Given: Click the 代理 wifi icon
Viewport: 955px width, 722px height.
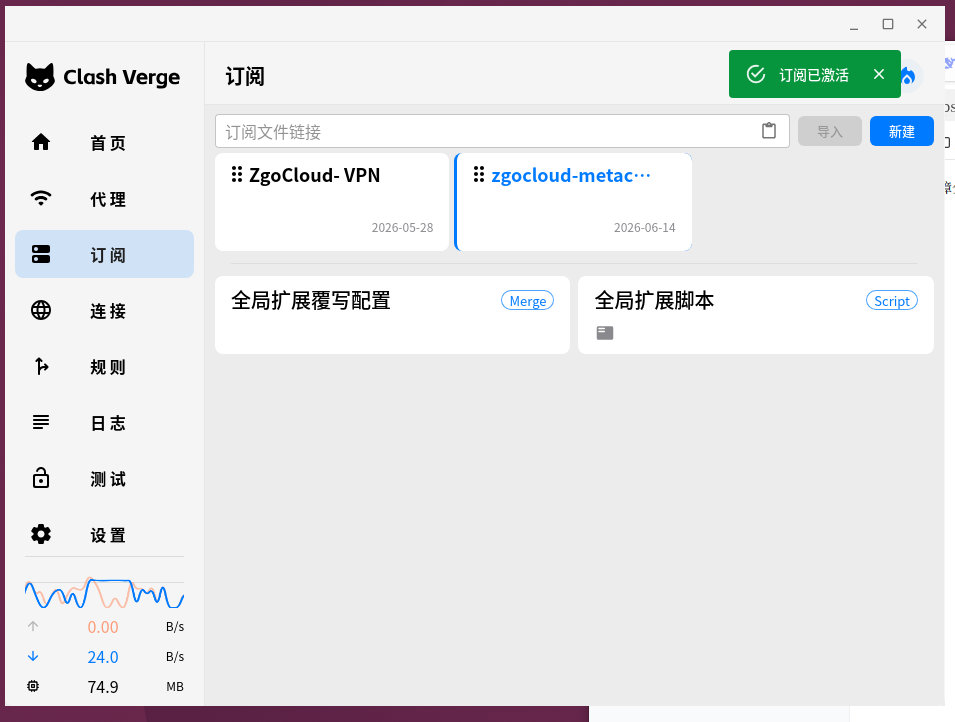Looking at the screenshot, I should point(41,198).
